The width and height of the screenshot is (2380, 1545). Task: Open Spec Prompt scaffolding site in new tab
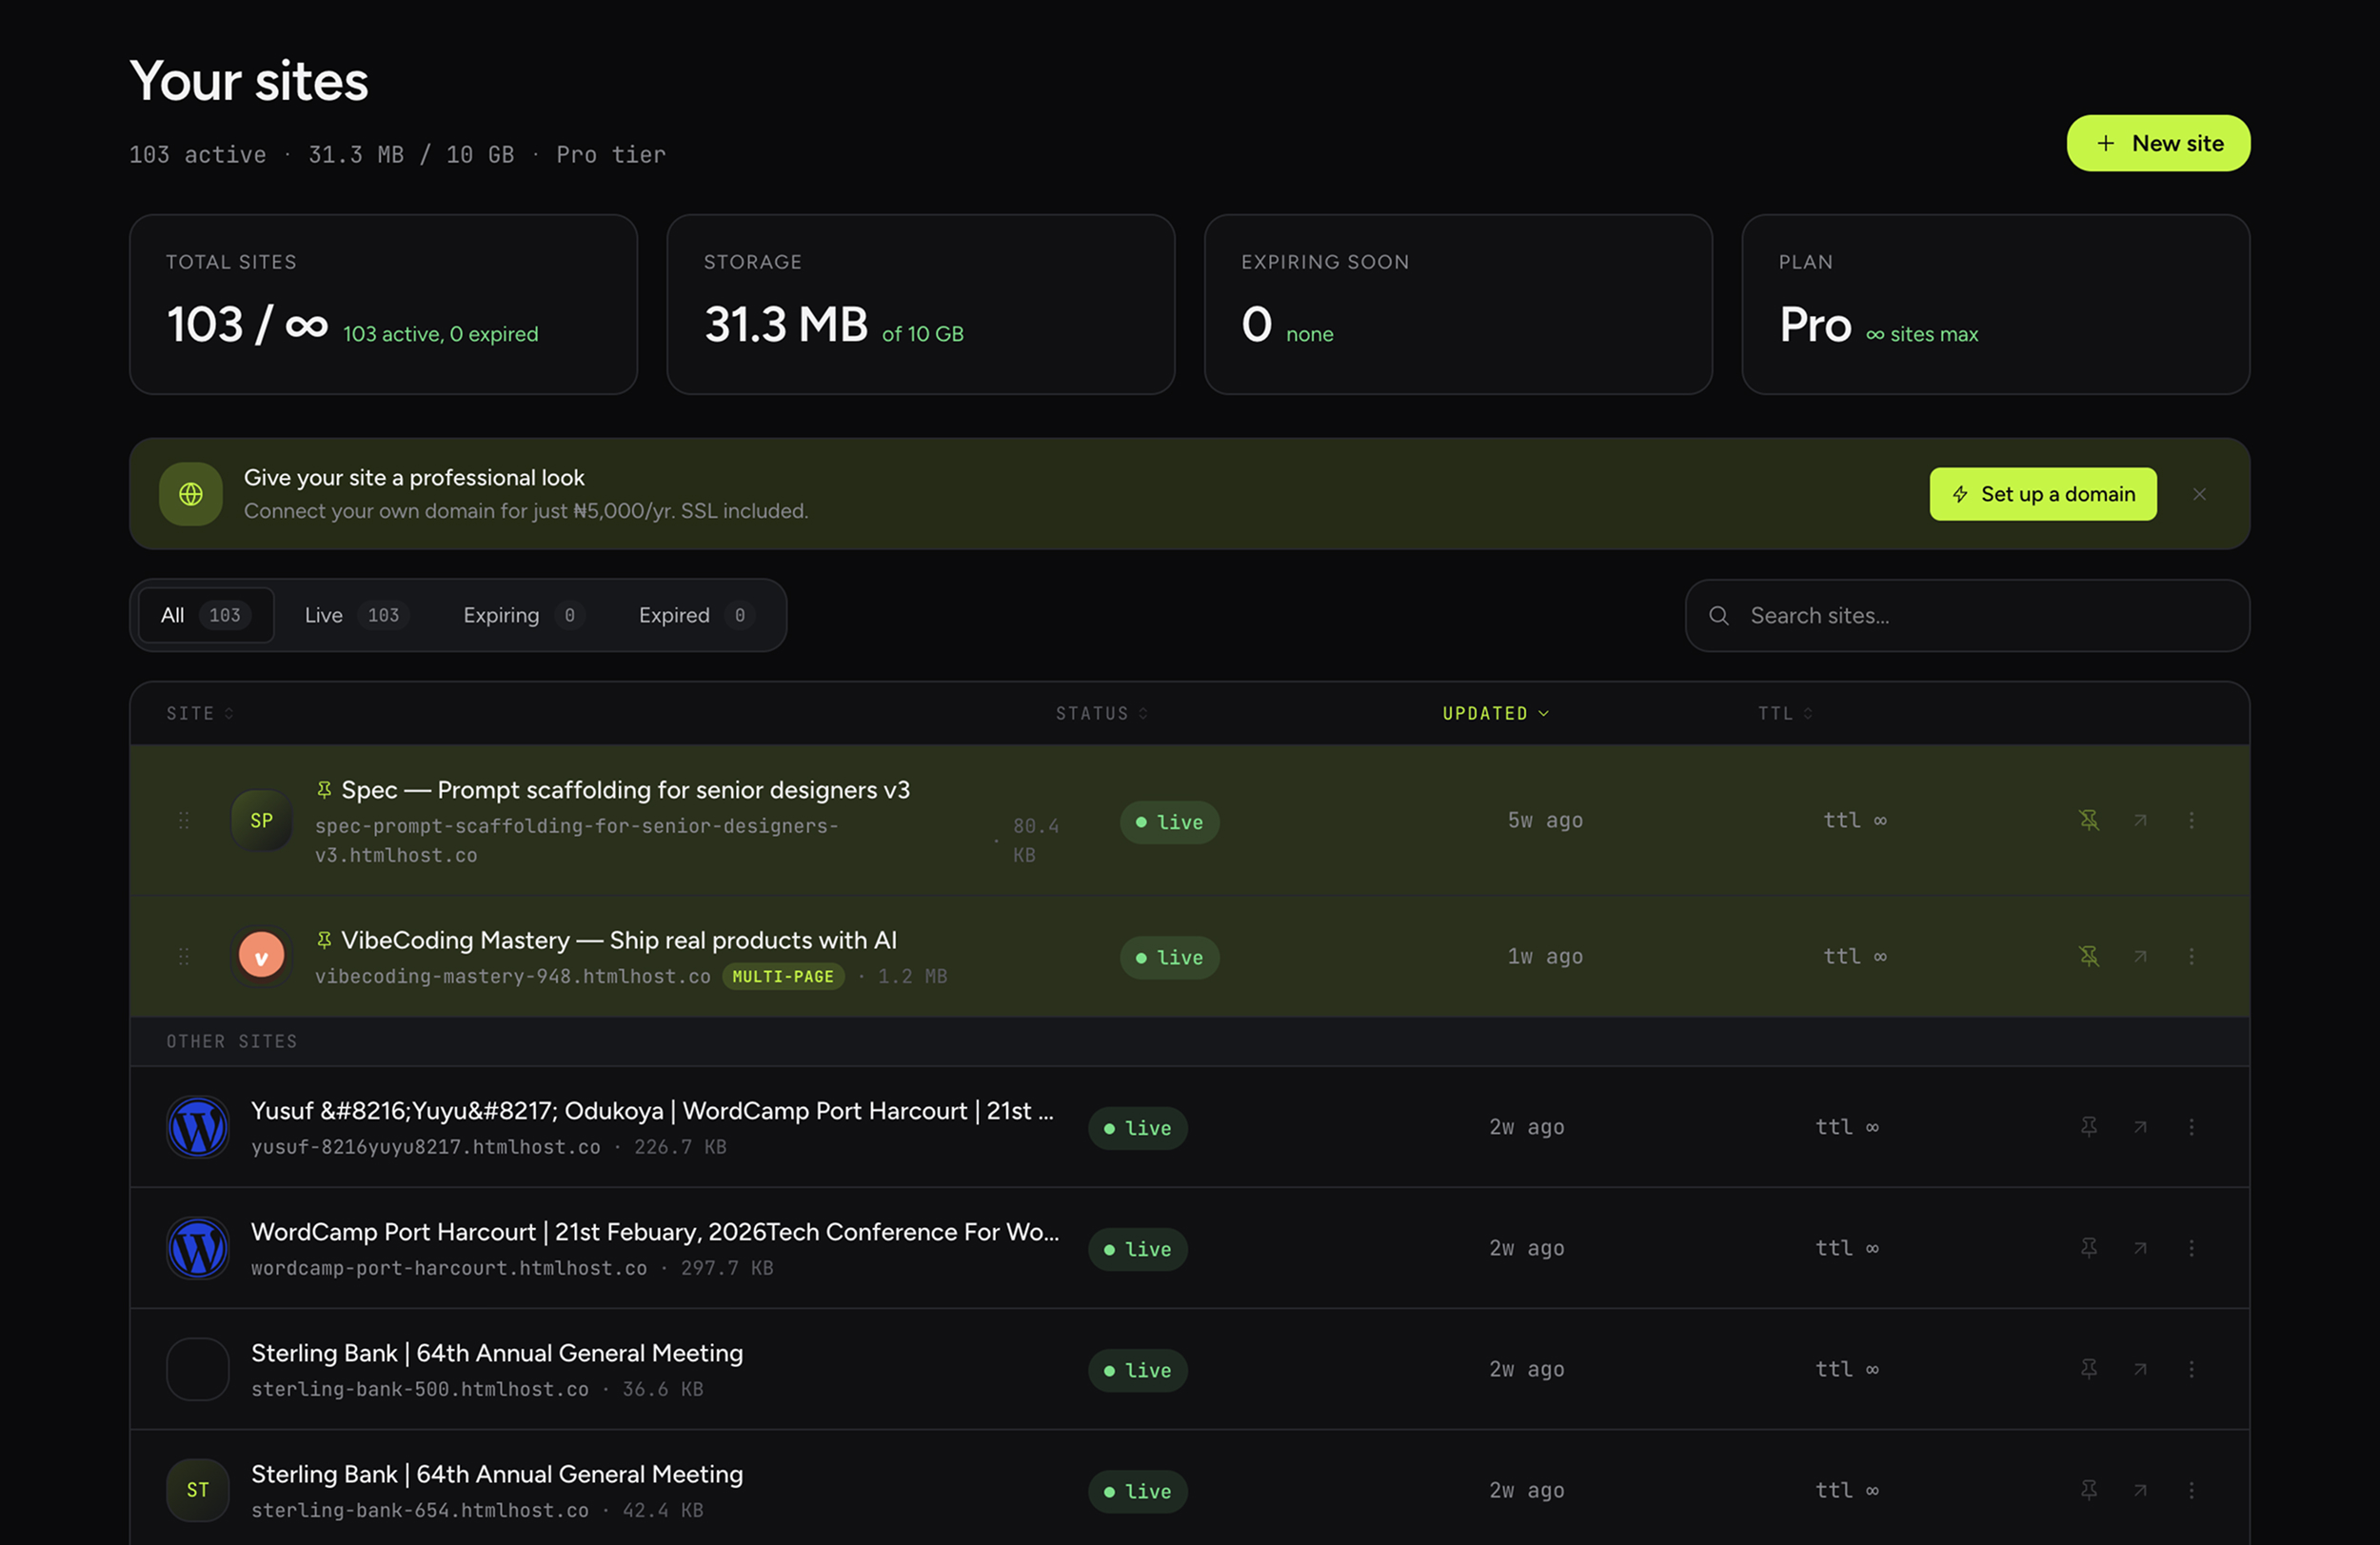[2140, 820]
